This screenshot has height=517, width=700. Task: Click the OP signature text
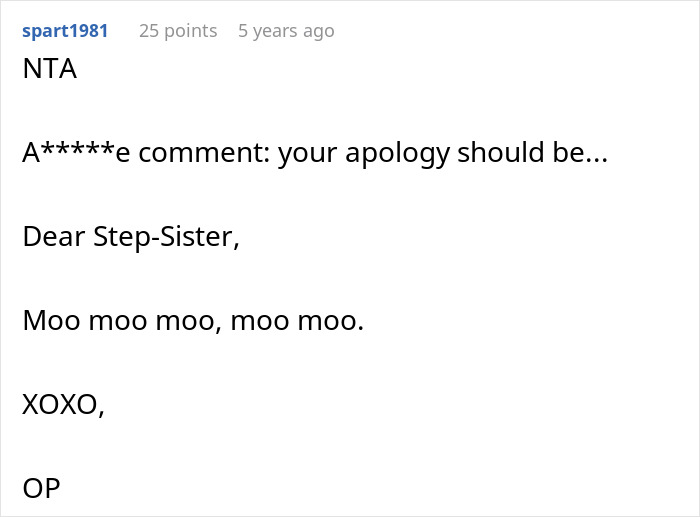pos(41,488)
